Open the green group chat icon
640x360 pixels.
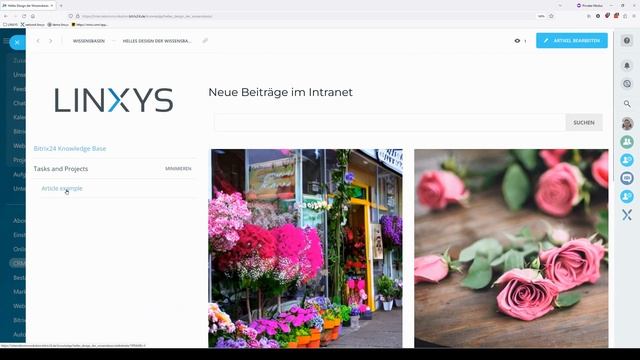click(x=627, y=142)
